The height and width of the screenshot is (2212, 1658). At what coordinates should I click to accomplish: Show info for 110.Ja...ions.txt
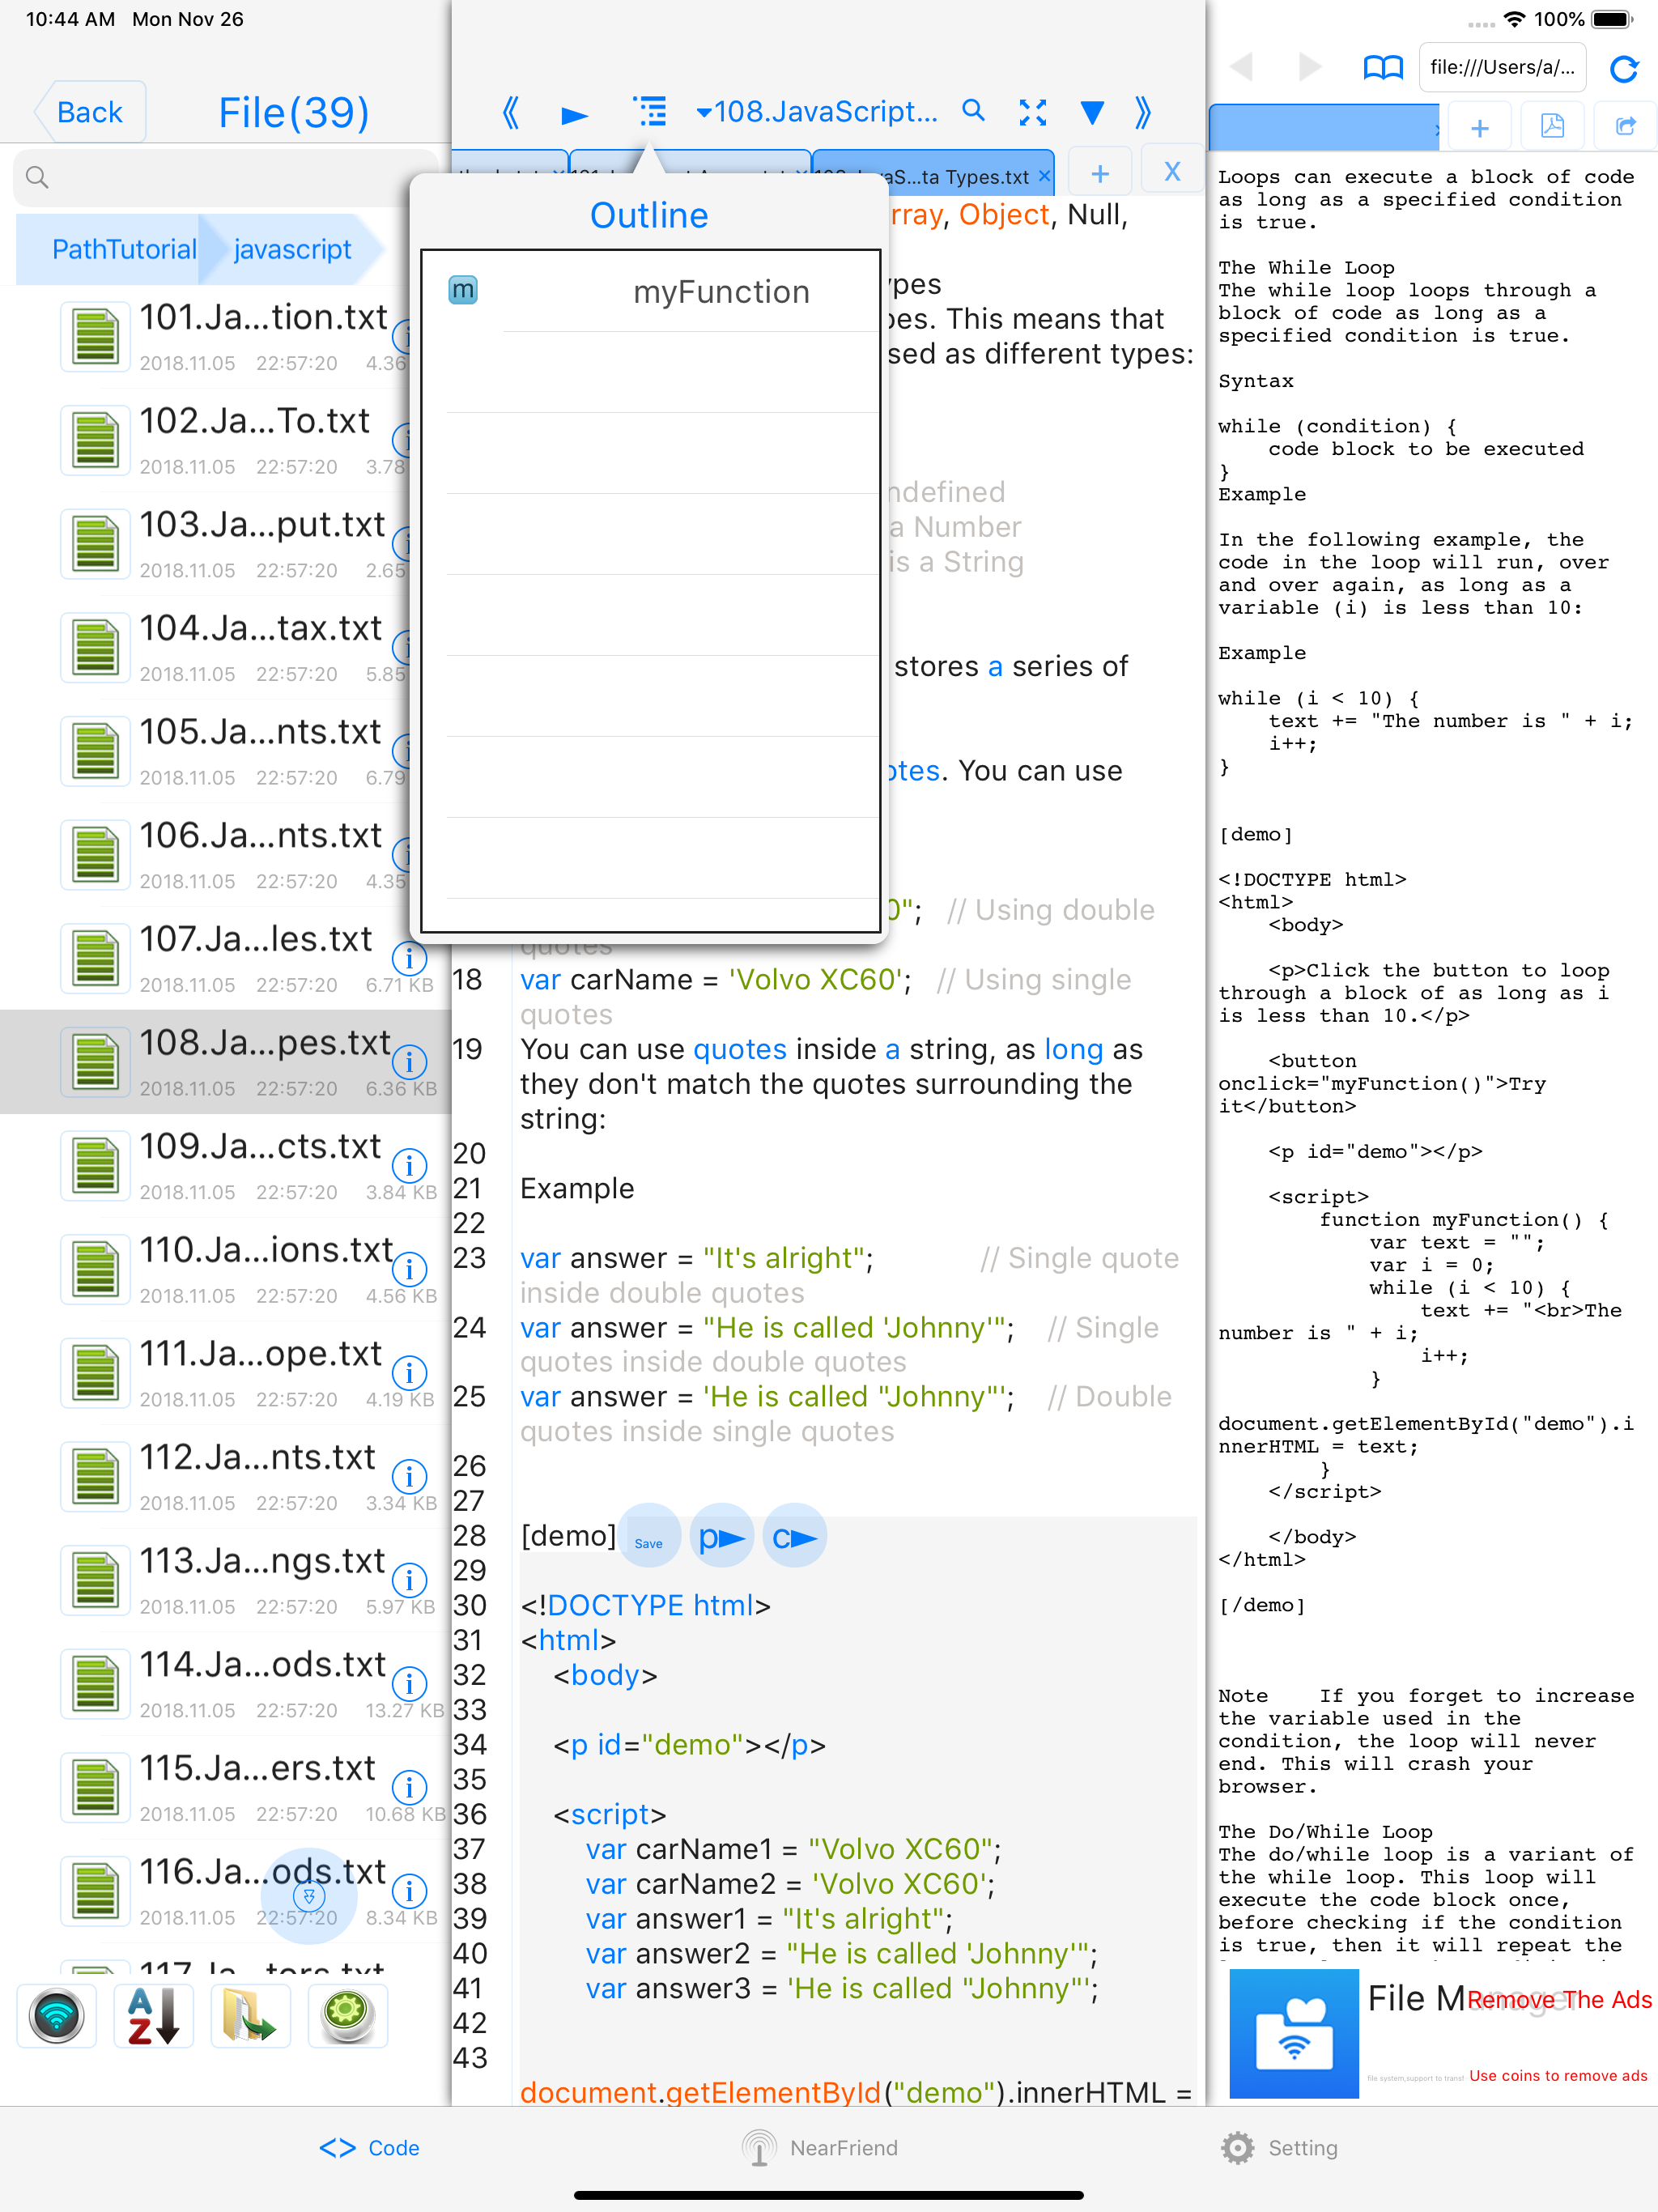(x=409, y=1269)
